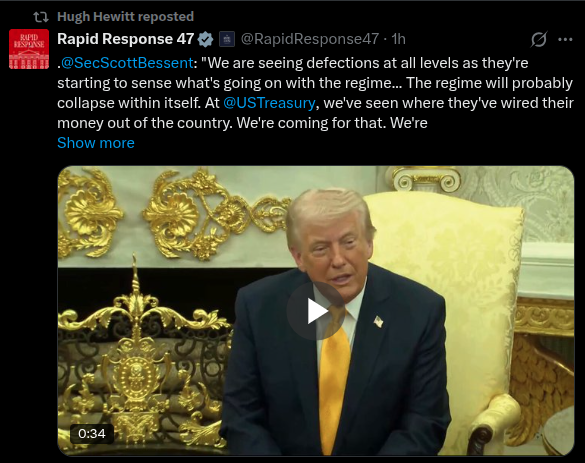Open the @SecScottBessent mention link
The image size is (585, 463).
coord(127,63)
